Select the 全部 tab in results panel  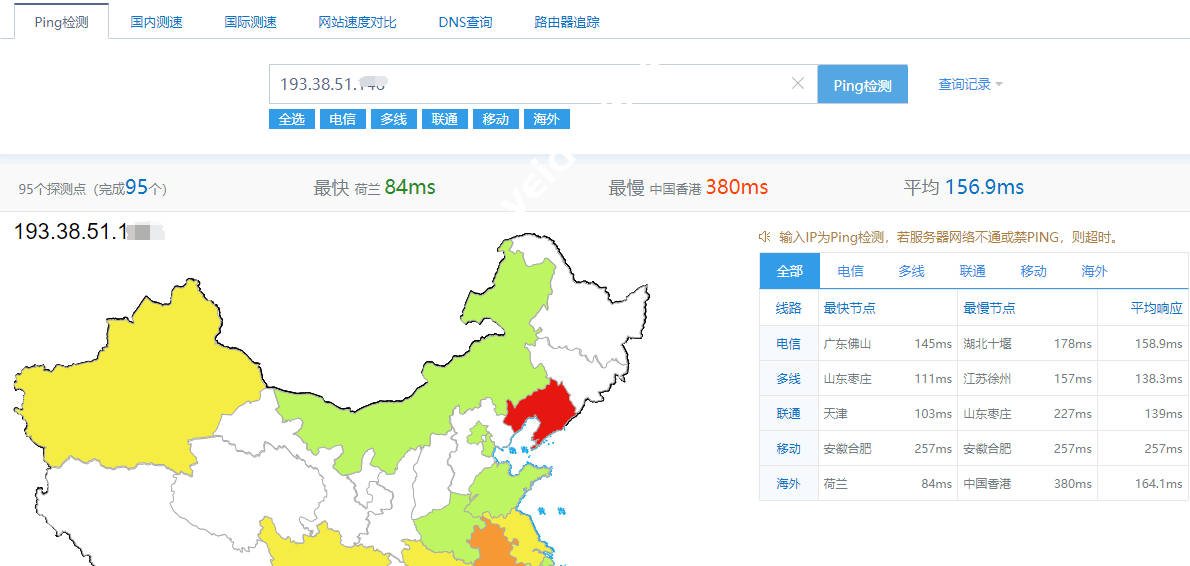789,271
